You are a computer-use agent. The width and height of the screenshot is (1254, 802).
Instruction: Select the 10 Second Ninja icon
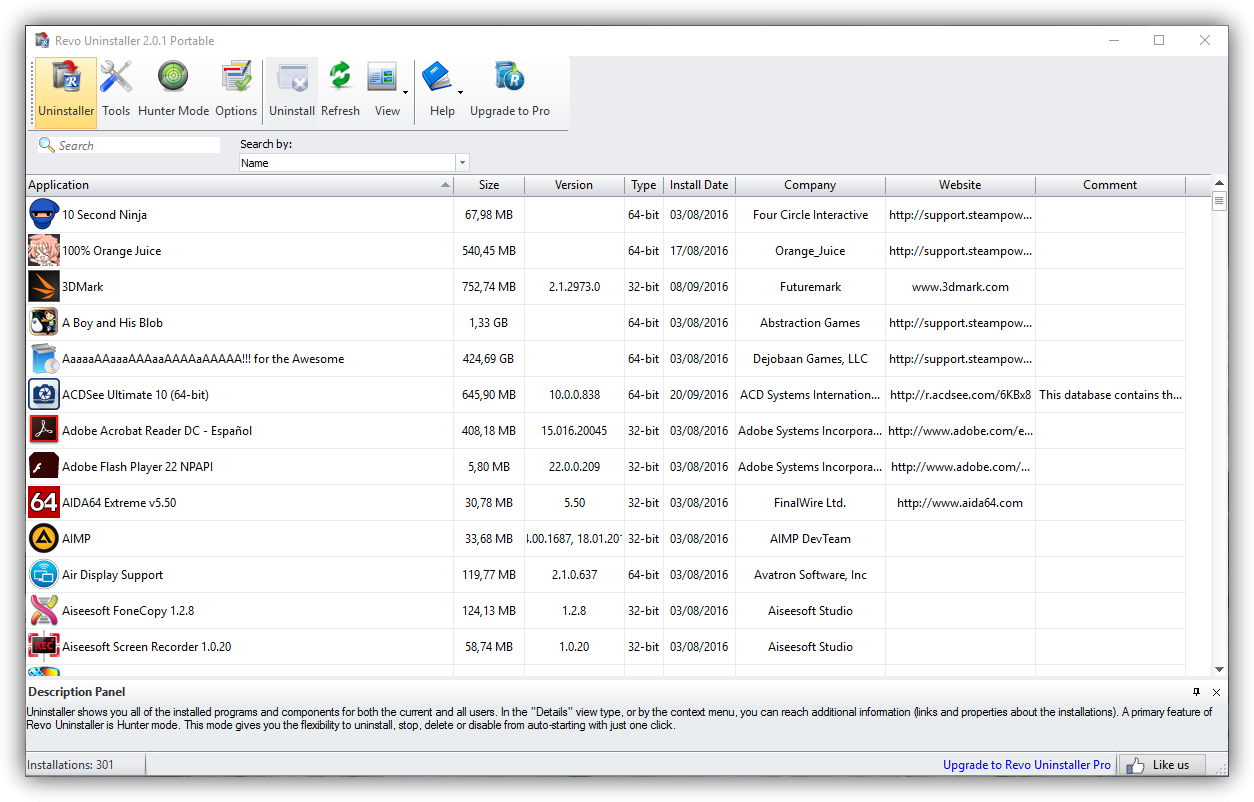point(44,215)
